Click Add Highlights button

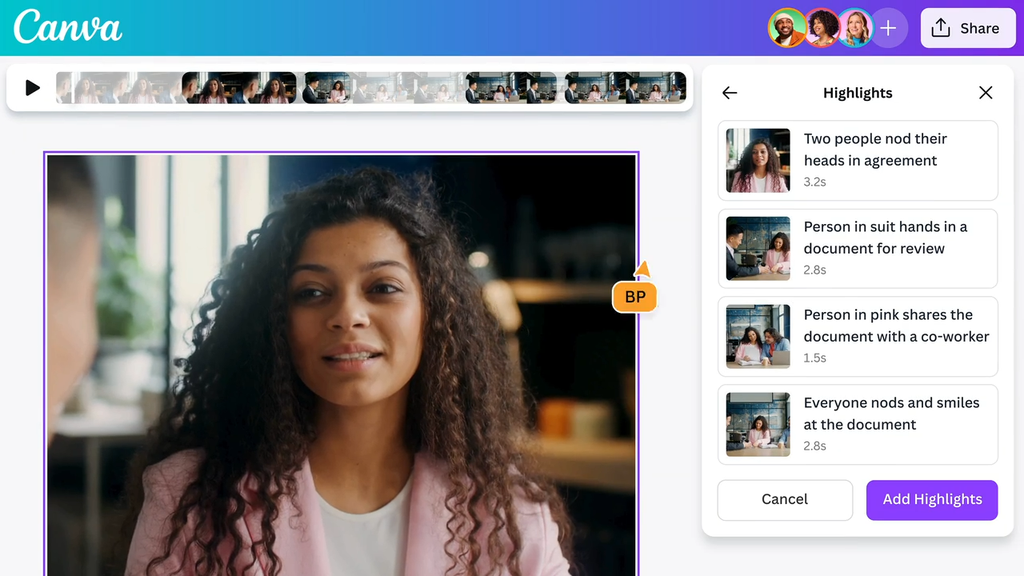932,500
